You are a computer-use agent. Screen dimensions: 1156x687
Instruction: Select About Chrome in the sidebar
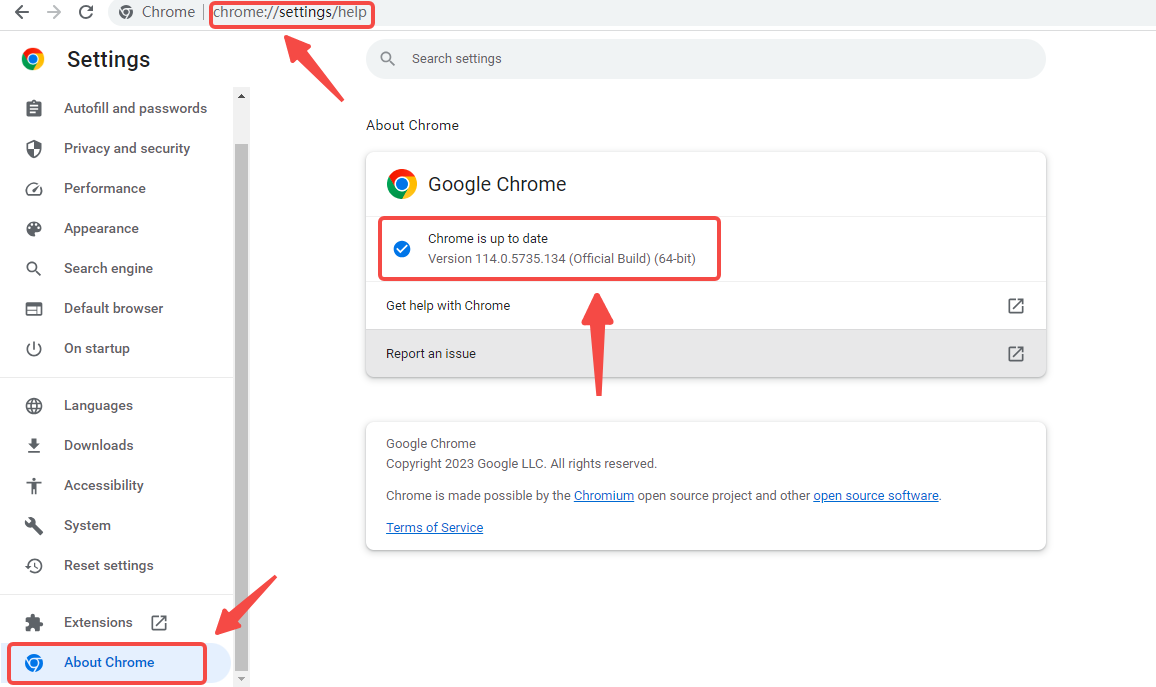tap(109, 662)
